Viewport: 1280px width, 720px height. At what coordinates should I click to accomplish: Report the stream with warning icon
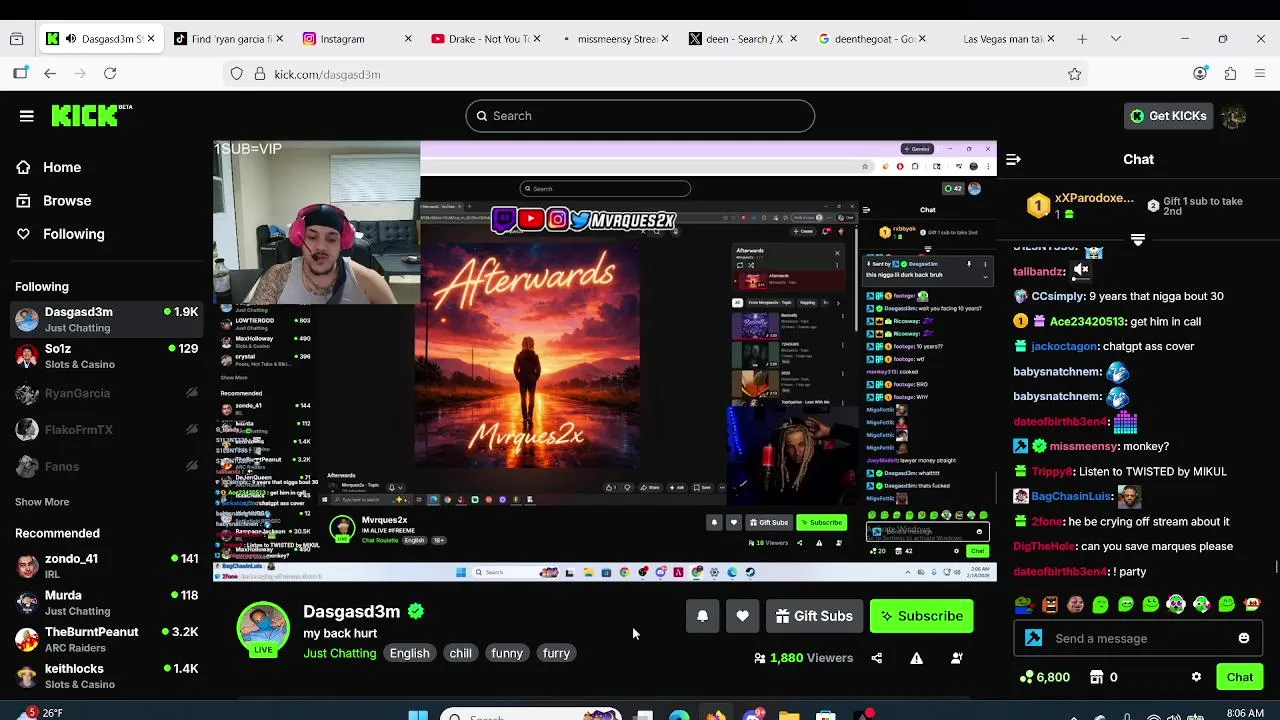pos(916,658)
